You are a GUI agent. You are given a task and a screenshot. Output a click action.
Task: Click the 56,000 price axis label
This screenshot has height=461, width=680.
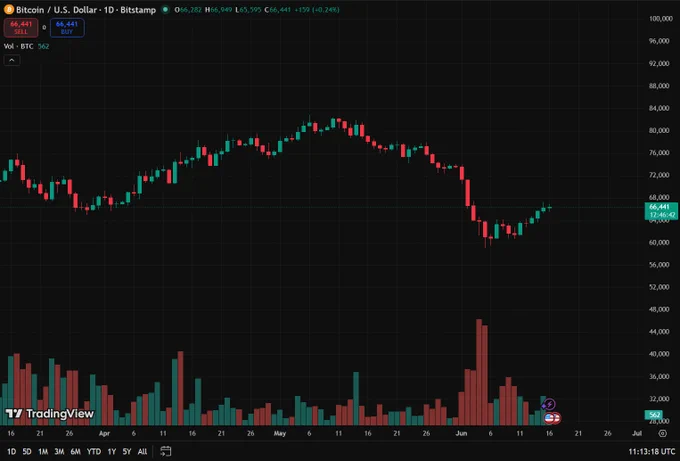pos(659,265)
